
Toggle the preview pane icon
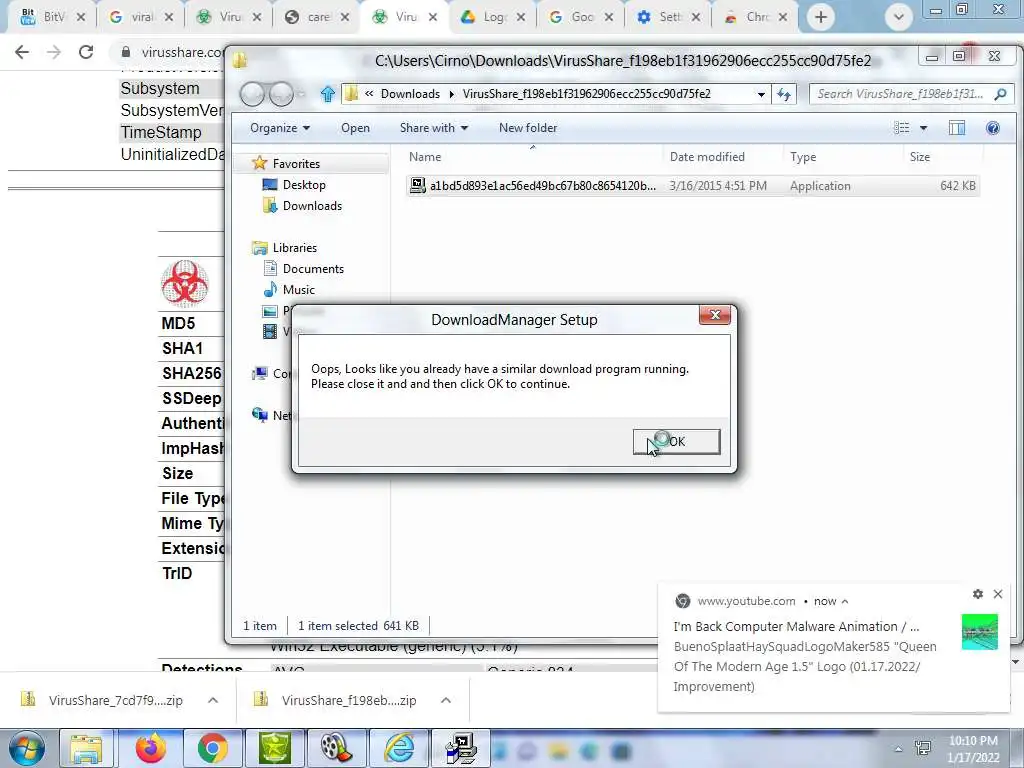click(x=957, y=128)
